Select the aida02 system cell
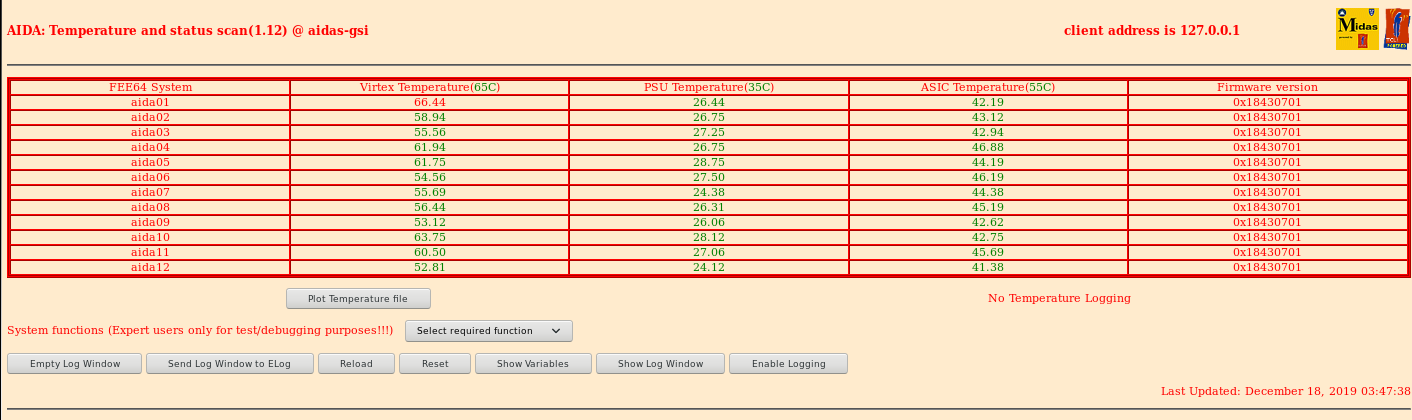Screen dimensions: 1412x420 (151, 118)
